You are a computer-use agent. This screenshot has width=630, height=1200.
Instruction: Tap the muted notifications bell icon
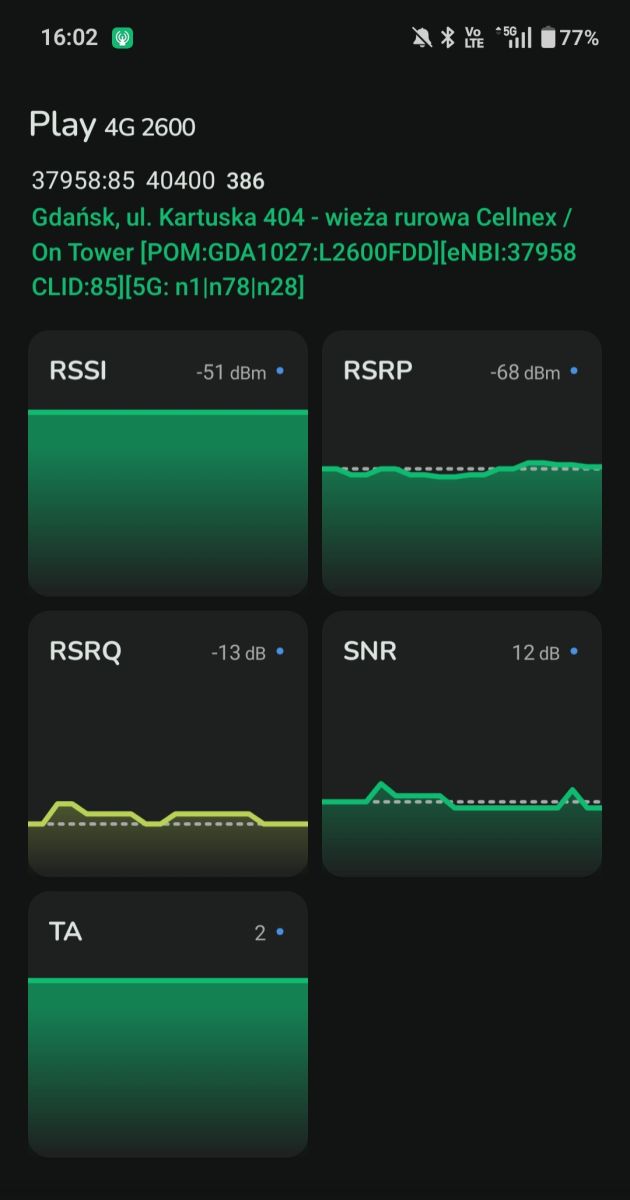[x=422, y=38]
